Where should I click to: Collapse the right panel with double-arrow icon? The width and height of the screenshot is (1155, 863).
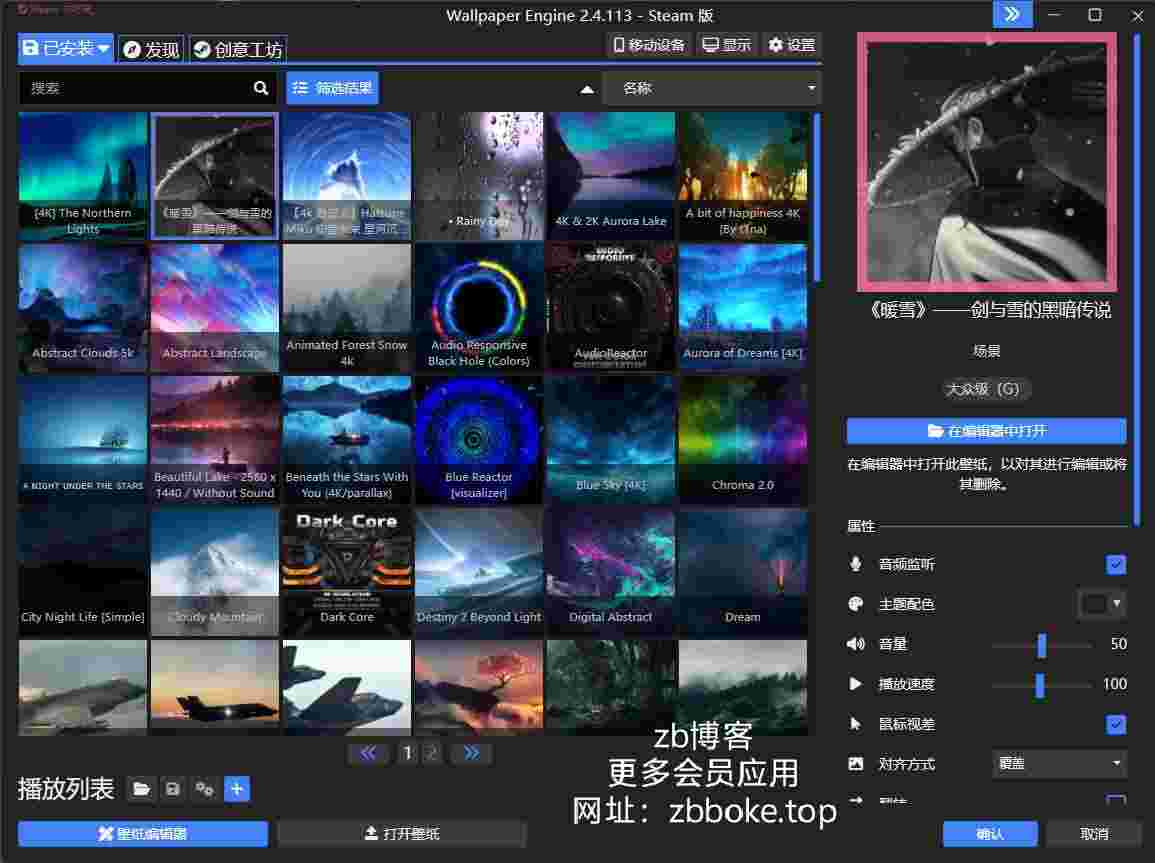click(x=1012, y=13)
